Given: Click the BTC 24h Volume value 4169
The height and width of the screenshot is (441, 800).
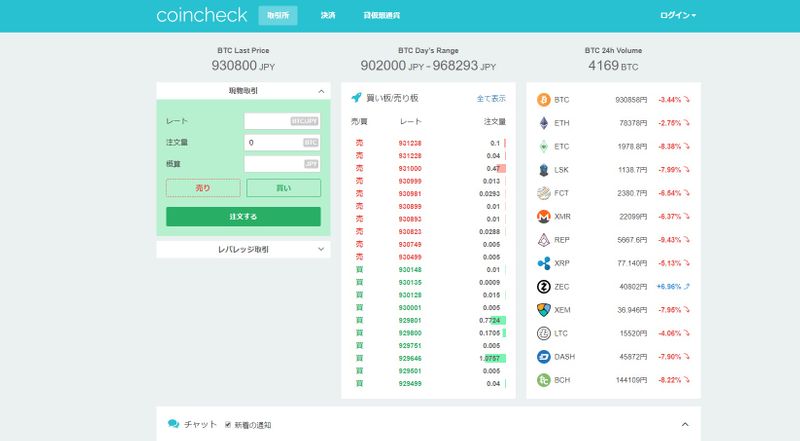Looking at the screenshot, I should [604, 65].
